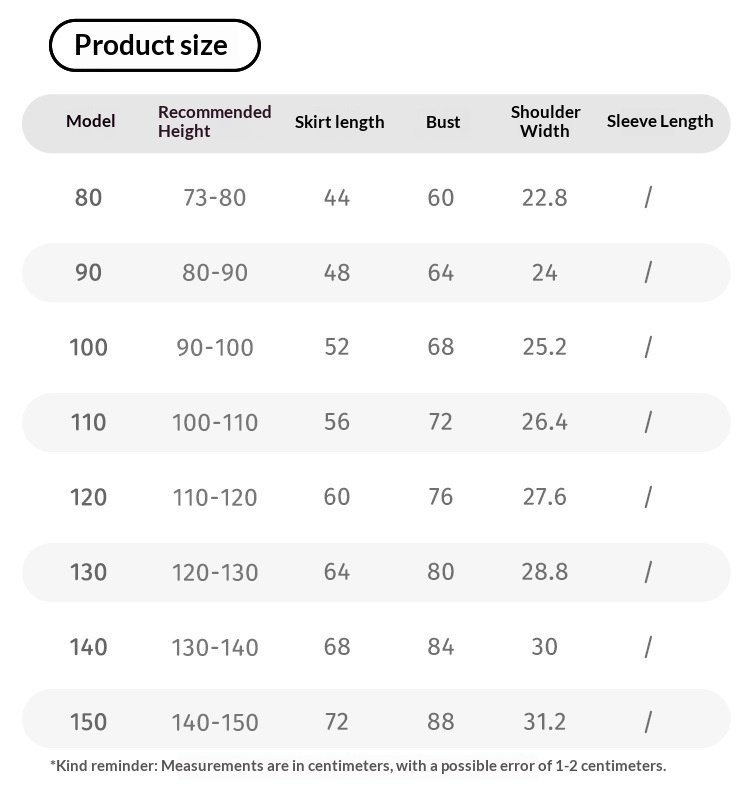The height and width of the screenshot is (788, 750).
Task: Select the Skirt length column header
Action: point(339,122)
